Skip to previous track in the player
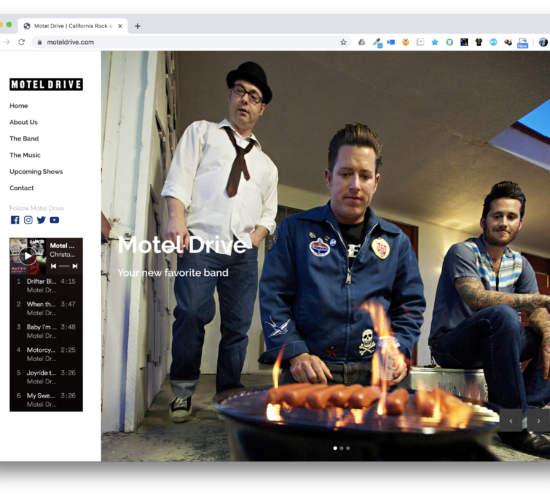This screenshot has width=550, height=498. point(53,266)
